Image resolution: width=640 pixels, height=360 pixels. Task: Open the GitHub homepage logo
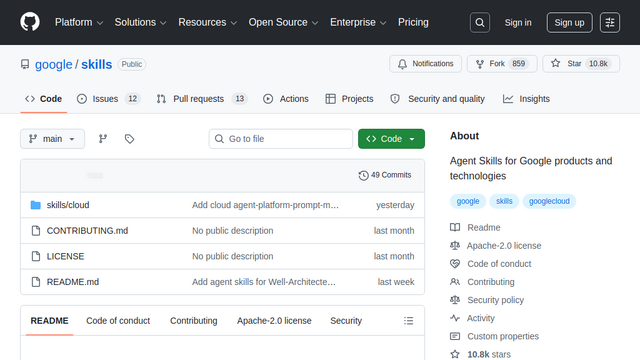pyautogui.click(x=30, y=22)
